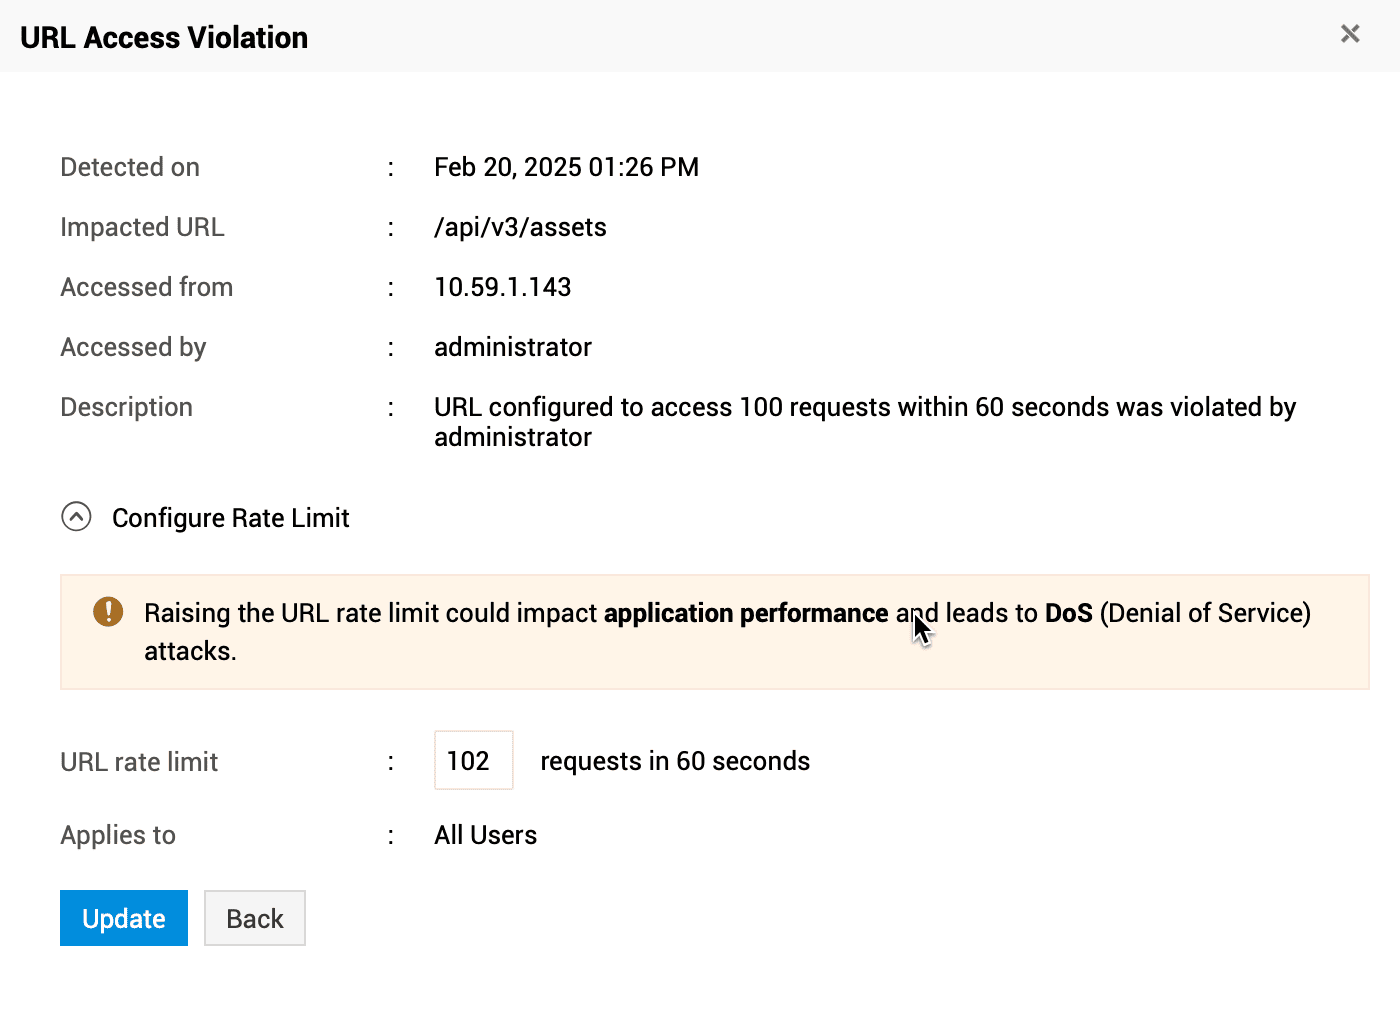Click the 'requests in 60 seconds' label

click(675, 761)
